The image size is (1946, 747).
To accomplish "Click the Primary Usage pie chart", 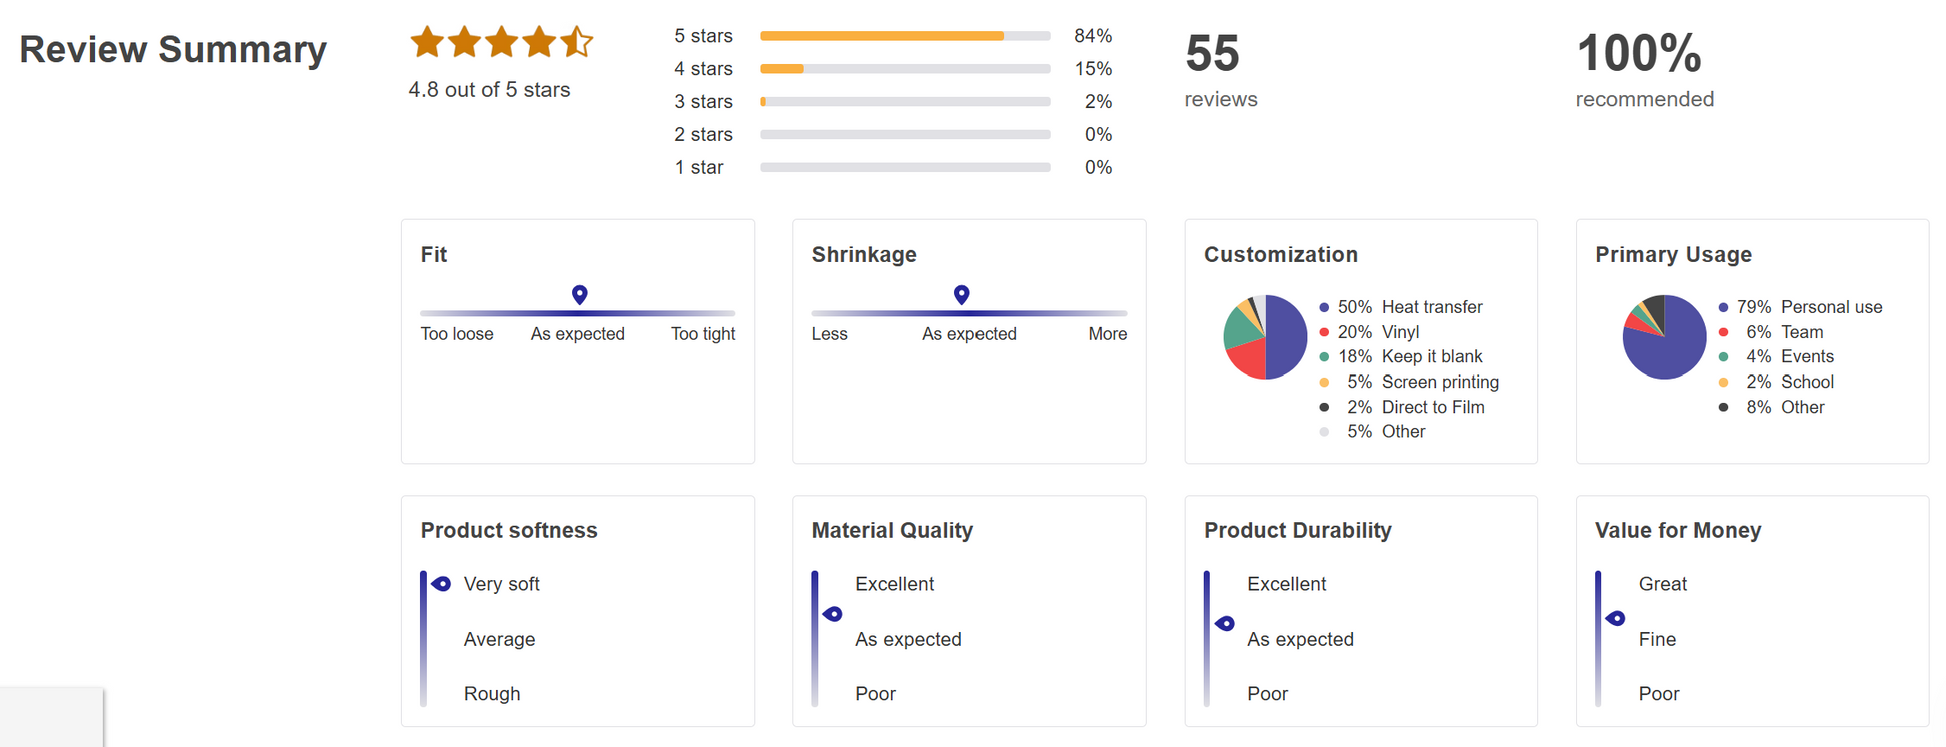I will click(1664, 337).
